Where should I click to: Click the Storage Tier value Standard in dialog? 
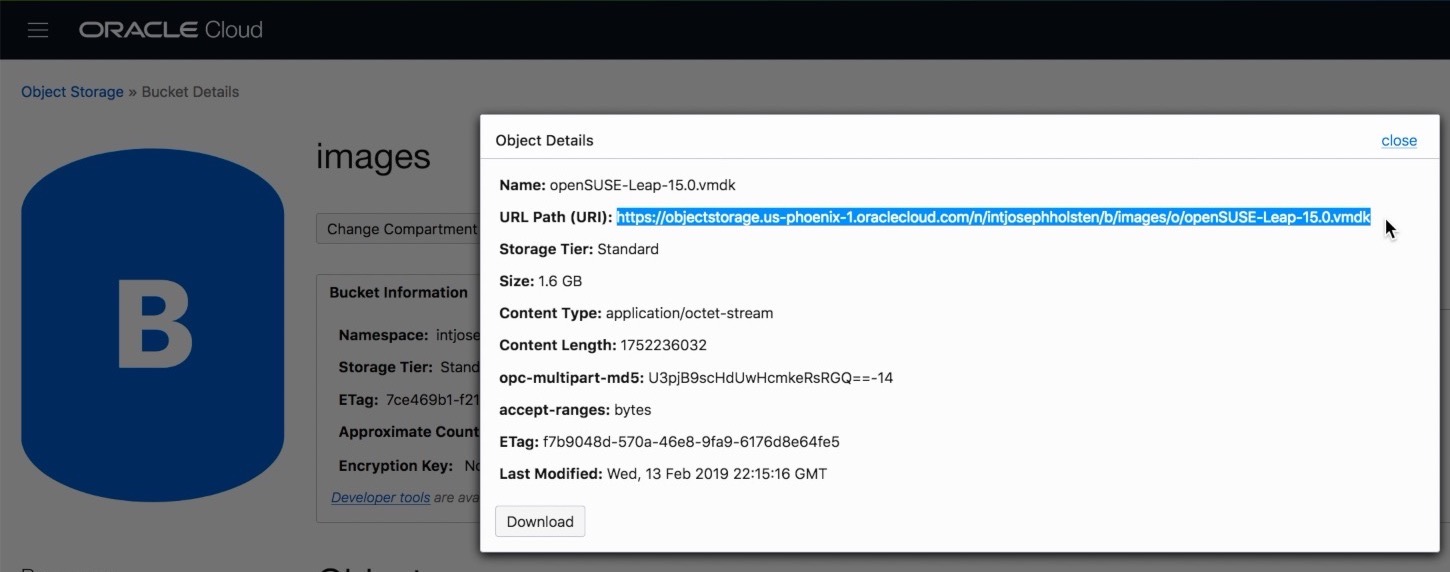pyautogui.click(x=628, y=249)
